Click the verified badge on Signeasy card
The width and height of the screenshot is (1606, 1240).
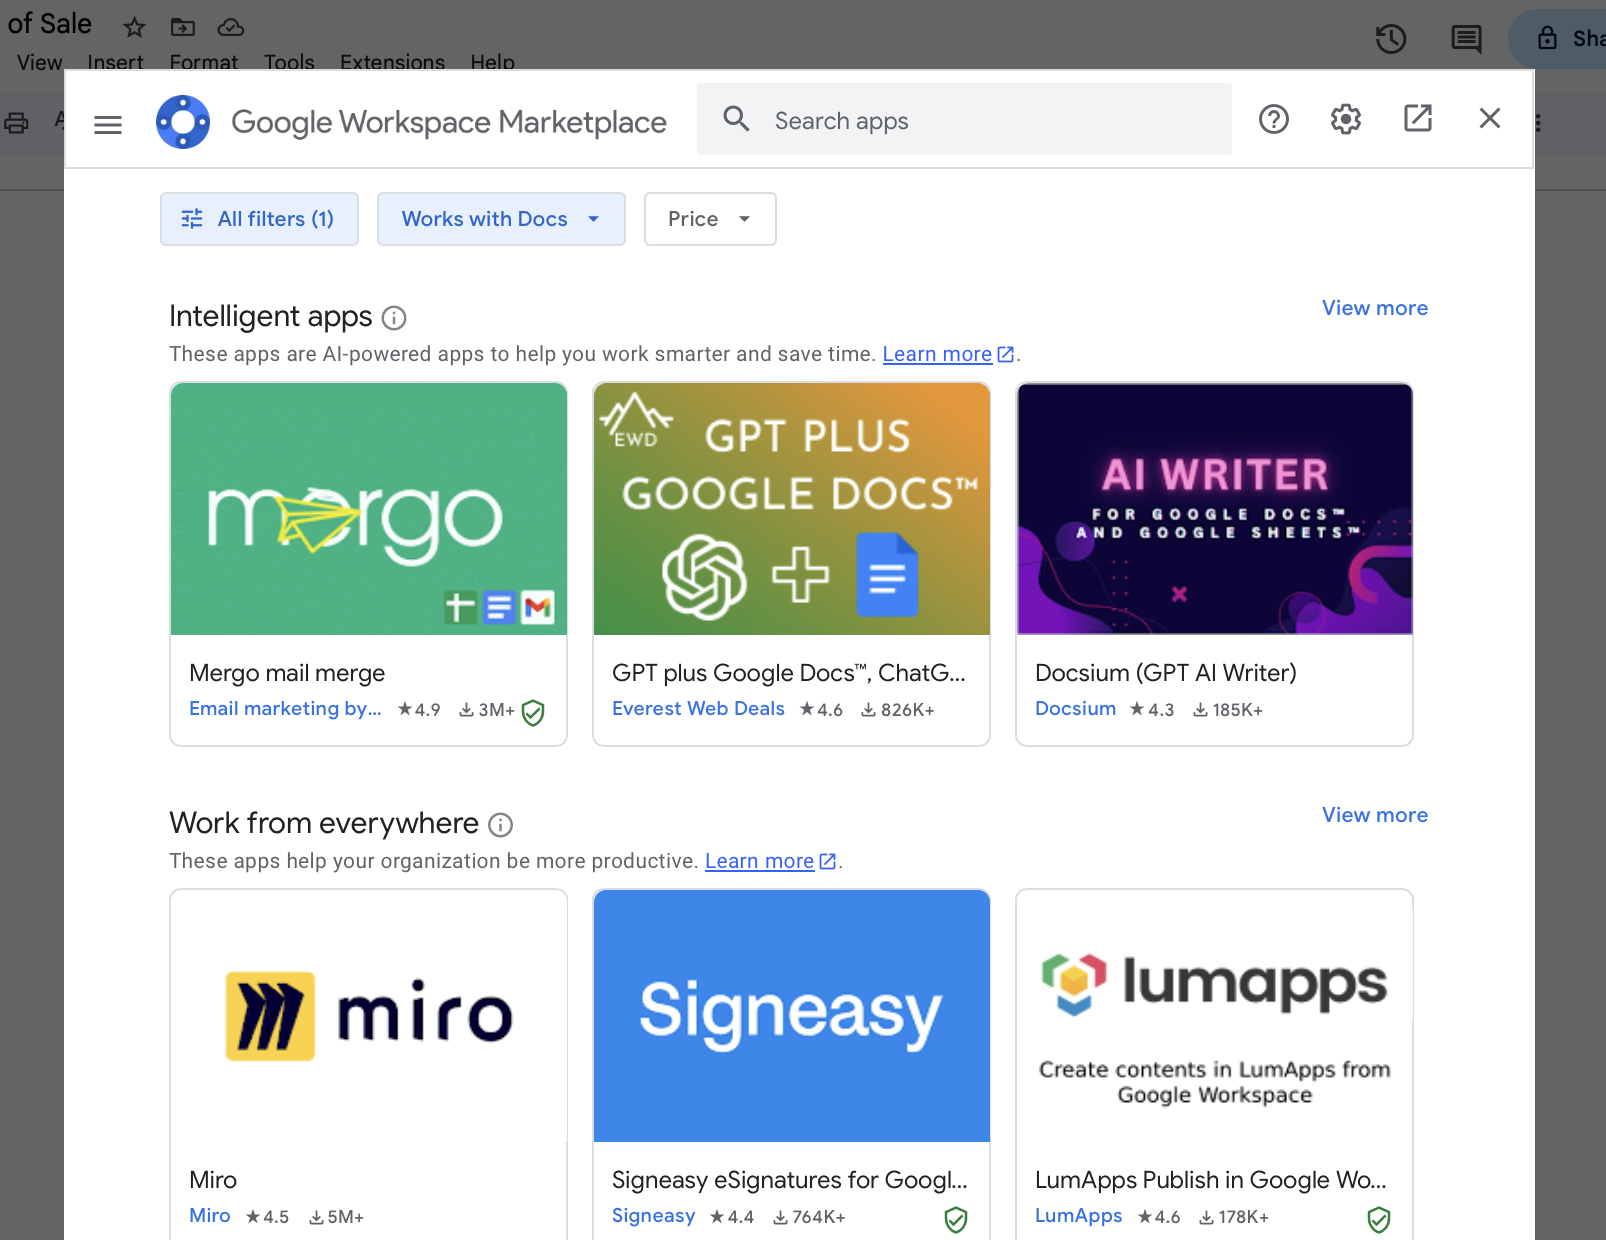coord(956,1219)
